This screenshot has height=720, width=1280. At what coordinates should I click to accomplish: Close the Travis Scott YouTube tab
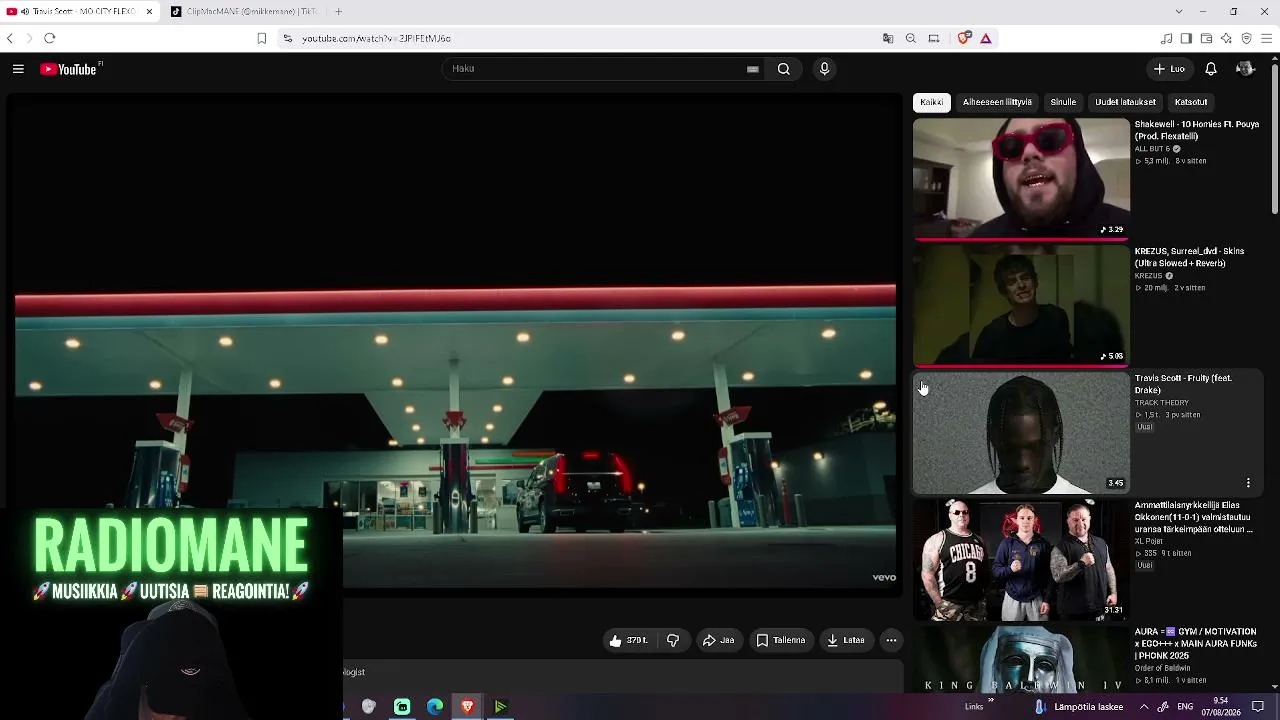coord(149,12)
